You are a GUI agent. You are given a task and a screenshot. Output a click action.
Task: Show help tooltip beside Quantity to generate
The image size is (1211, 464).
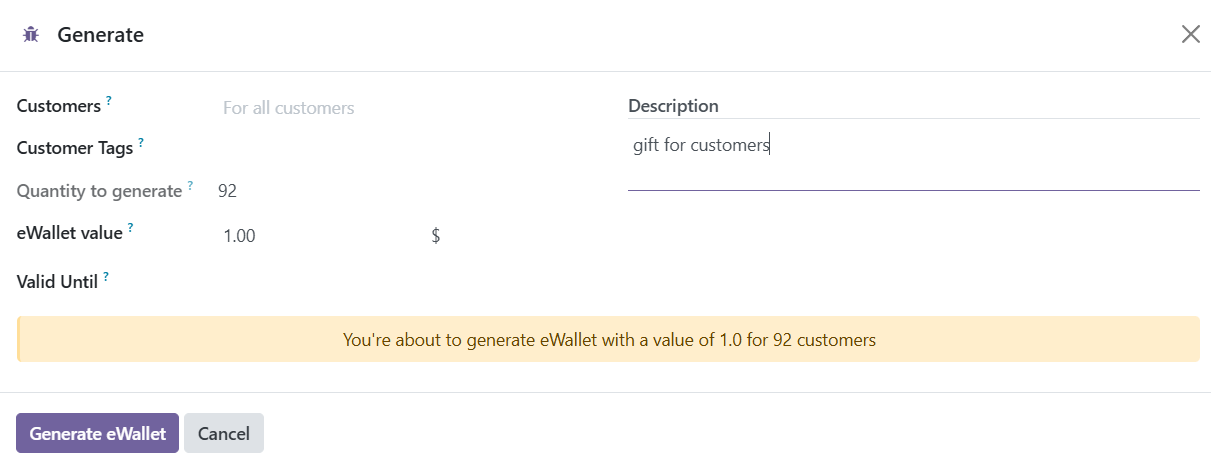pyautogui.click(x=190, y=185)
